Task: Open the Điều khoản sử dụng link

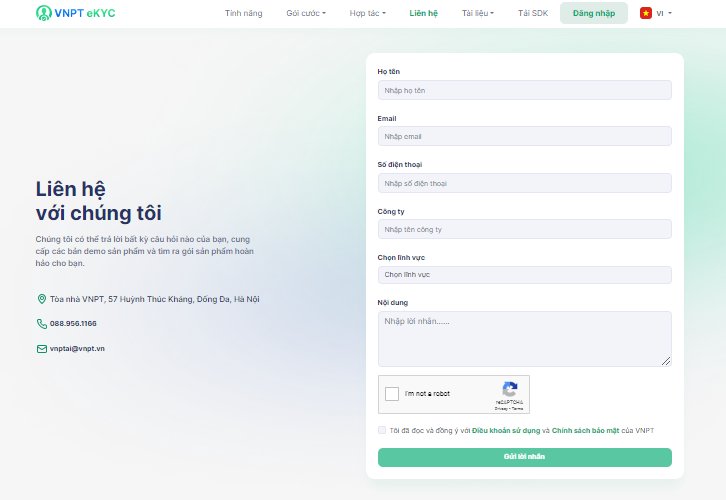Action: (506, 431)
